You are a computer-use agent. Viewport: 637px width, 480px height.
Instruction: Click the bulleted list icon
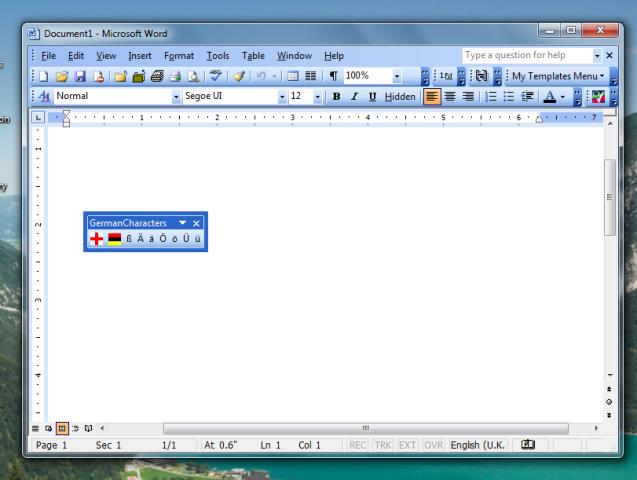[509, 96]
